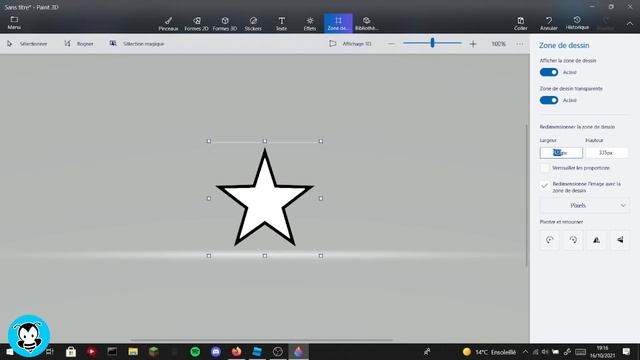
Task: Click the taskbar clock and date
Action: (602, 351)
